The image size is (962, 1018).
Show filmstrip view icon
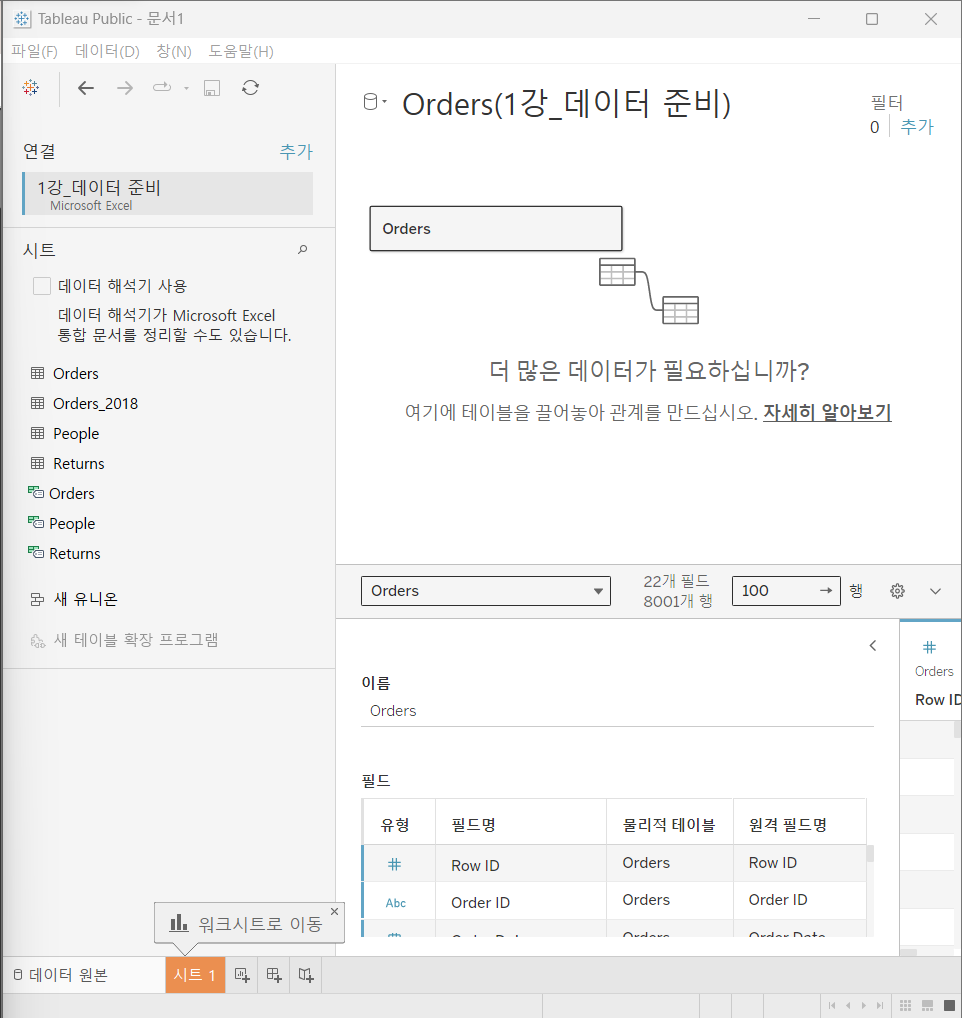tap(928, 1005)
